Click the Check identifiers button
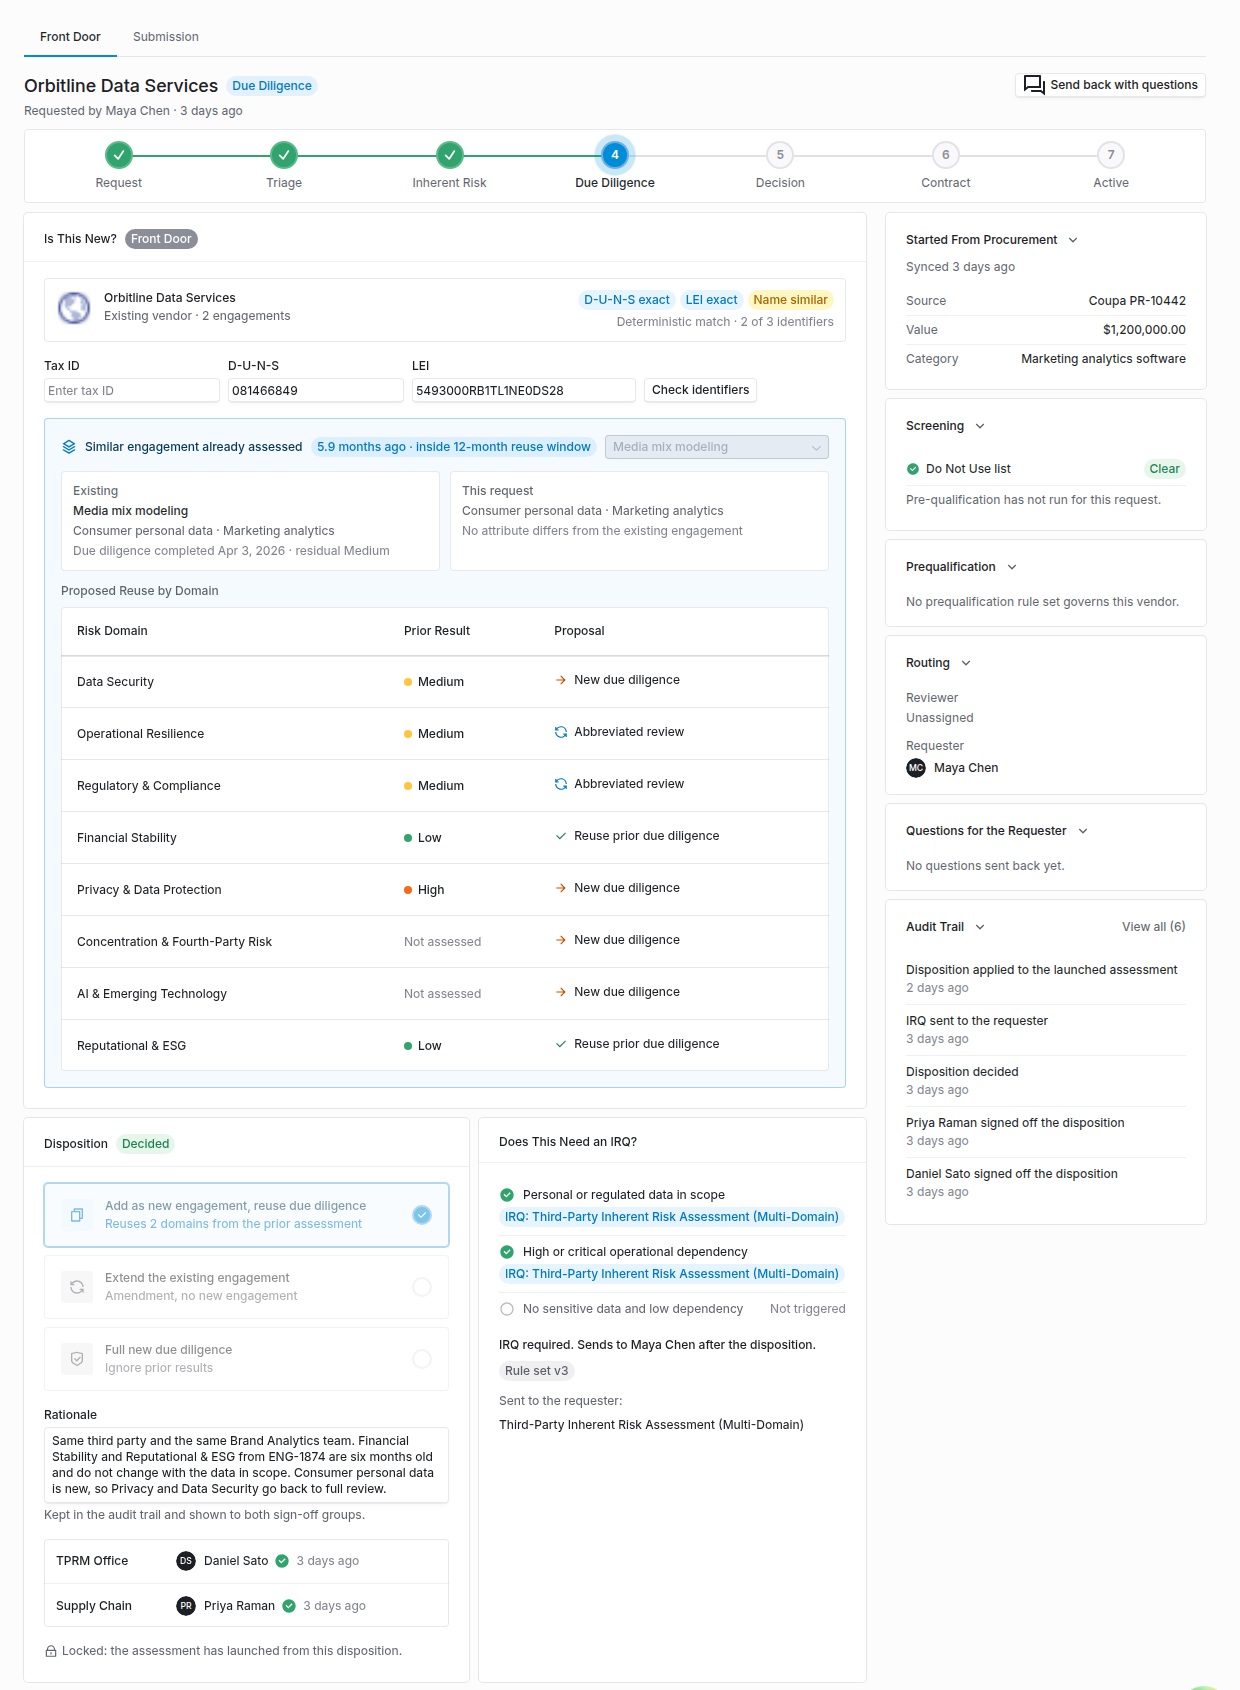The image size is (1240, 1690). (700, 390)
